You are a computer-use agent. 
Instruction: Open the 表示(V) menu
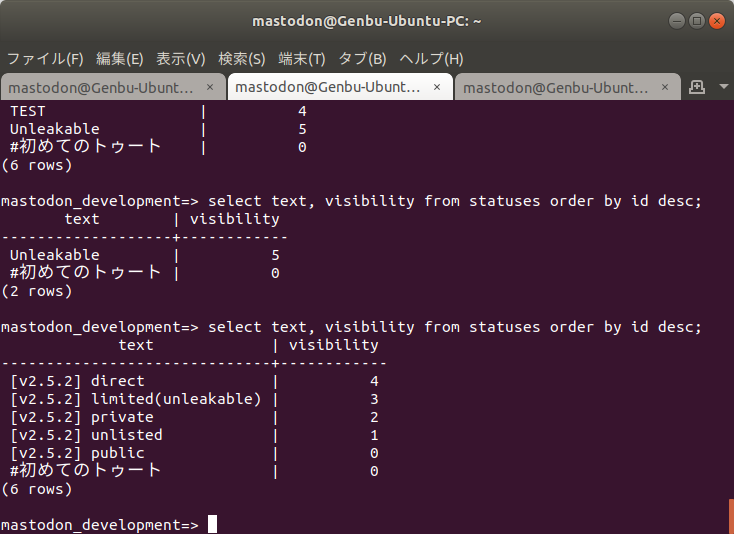pyautogui.click(x=180, y=58)
